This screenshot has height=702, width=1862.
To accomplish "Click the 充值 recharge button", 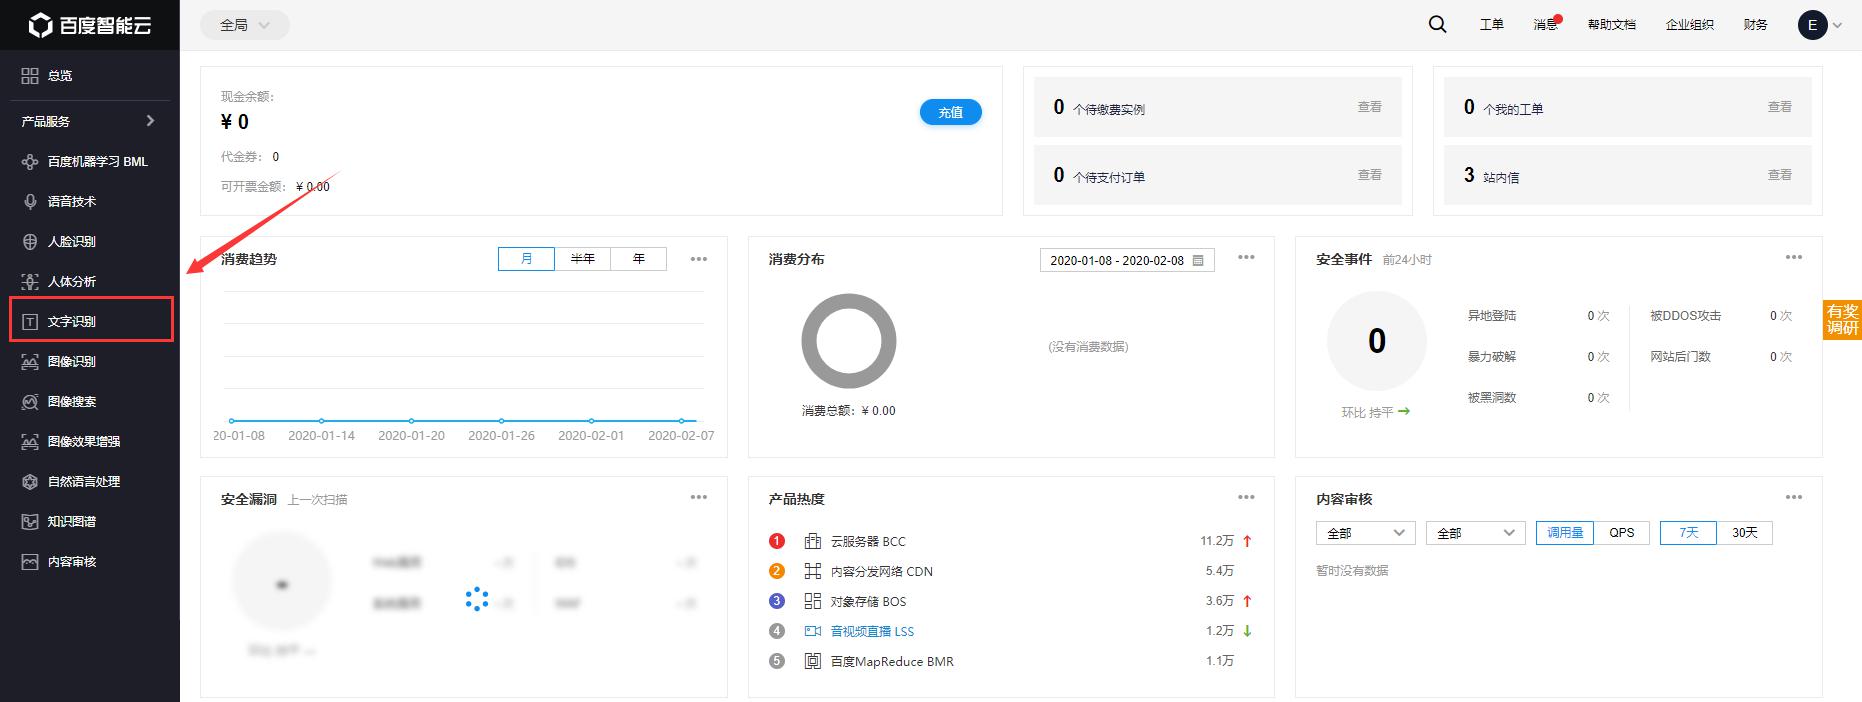I will coord(950,113).
